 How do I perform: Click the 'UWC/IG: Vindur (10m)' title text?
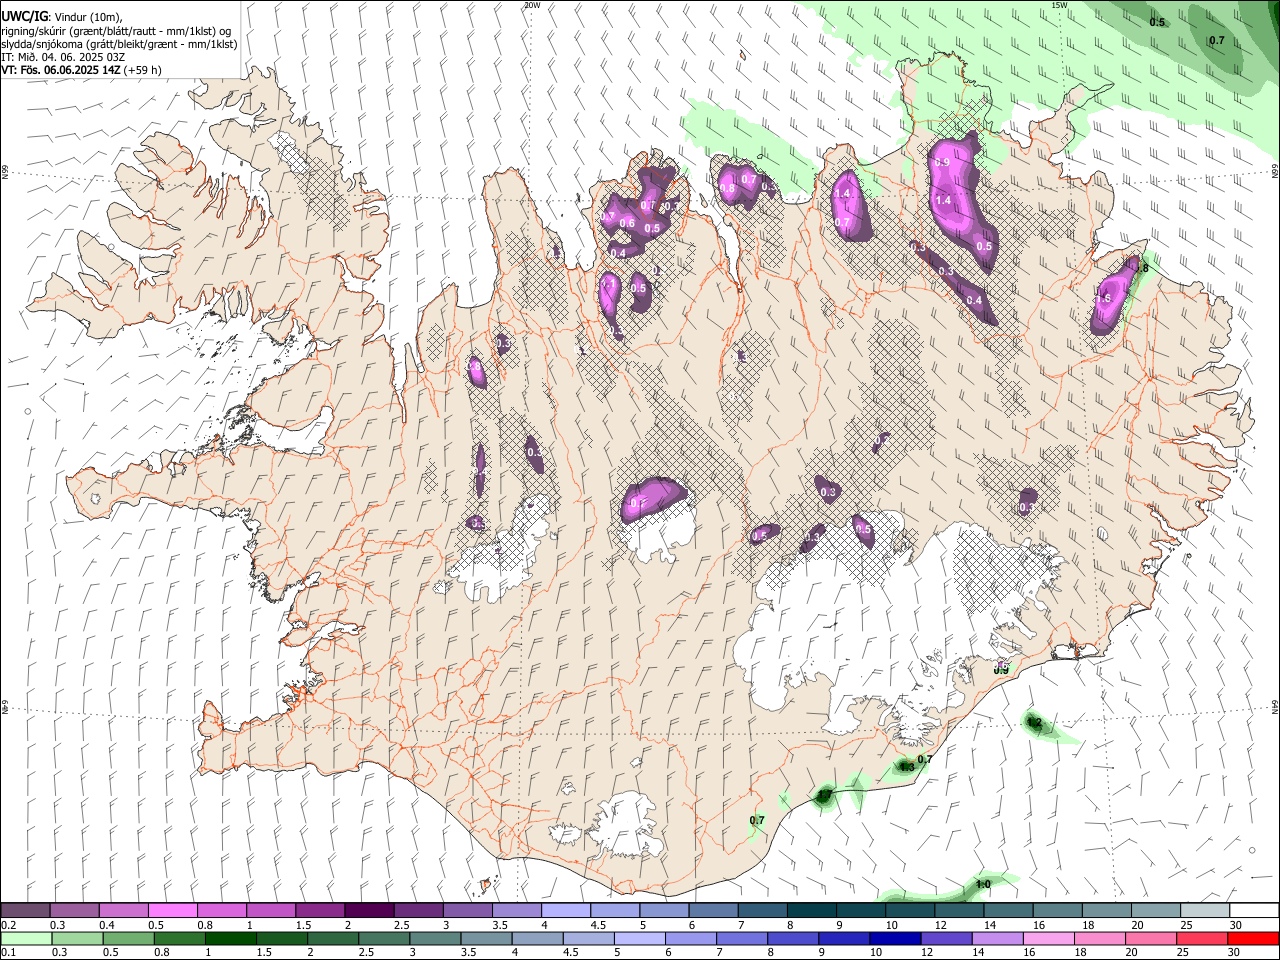tap(61, 17)
